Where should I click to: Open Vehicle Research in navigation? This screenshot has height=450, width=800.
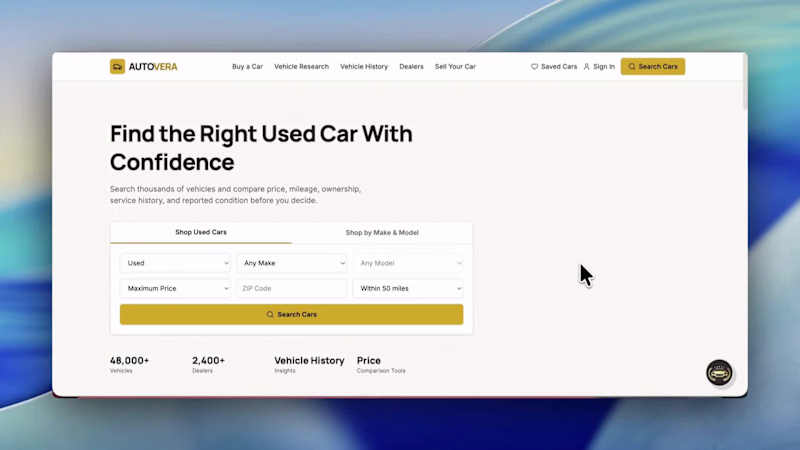[302, 67]
